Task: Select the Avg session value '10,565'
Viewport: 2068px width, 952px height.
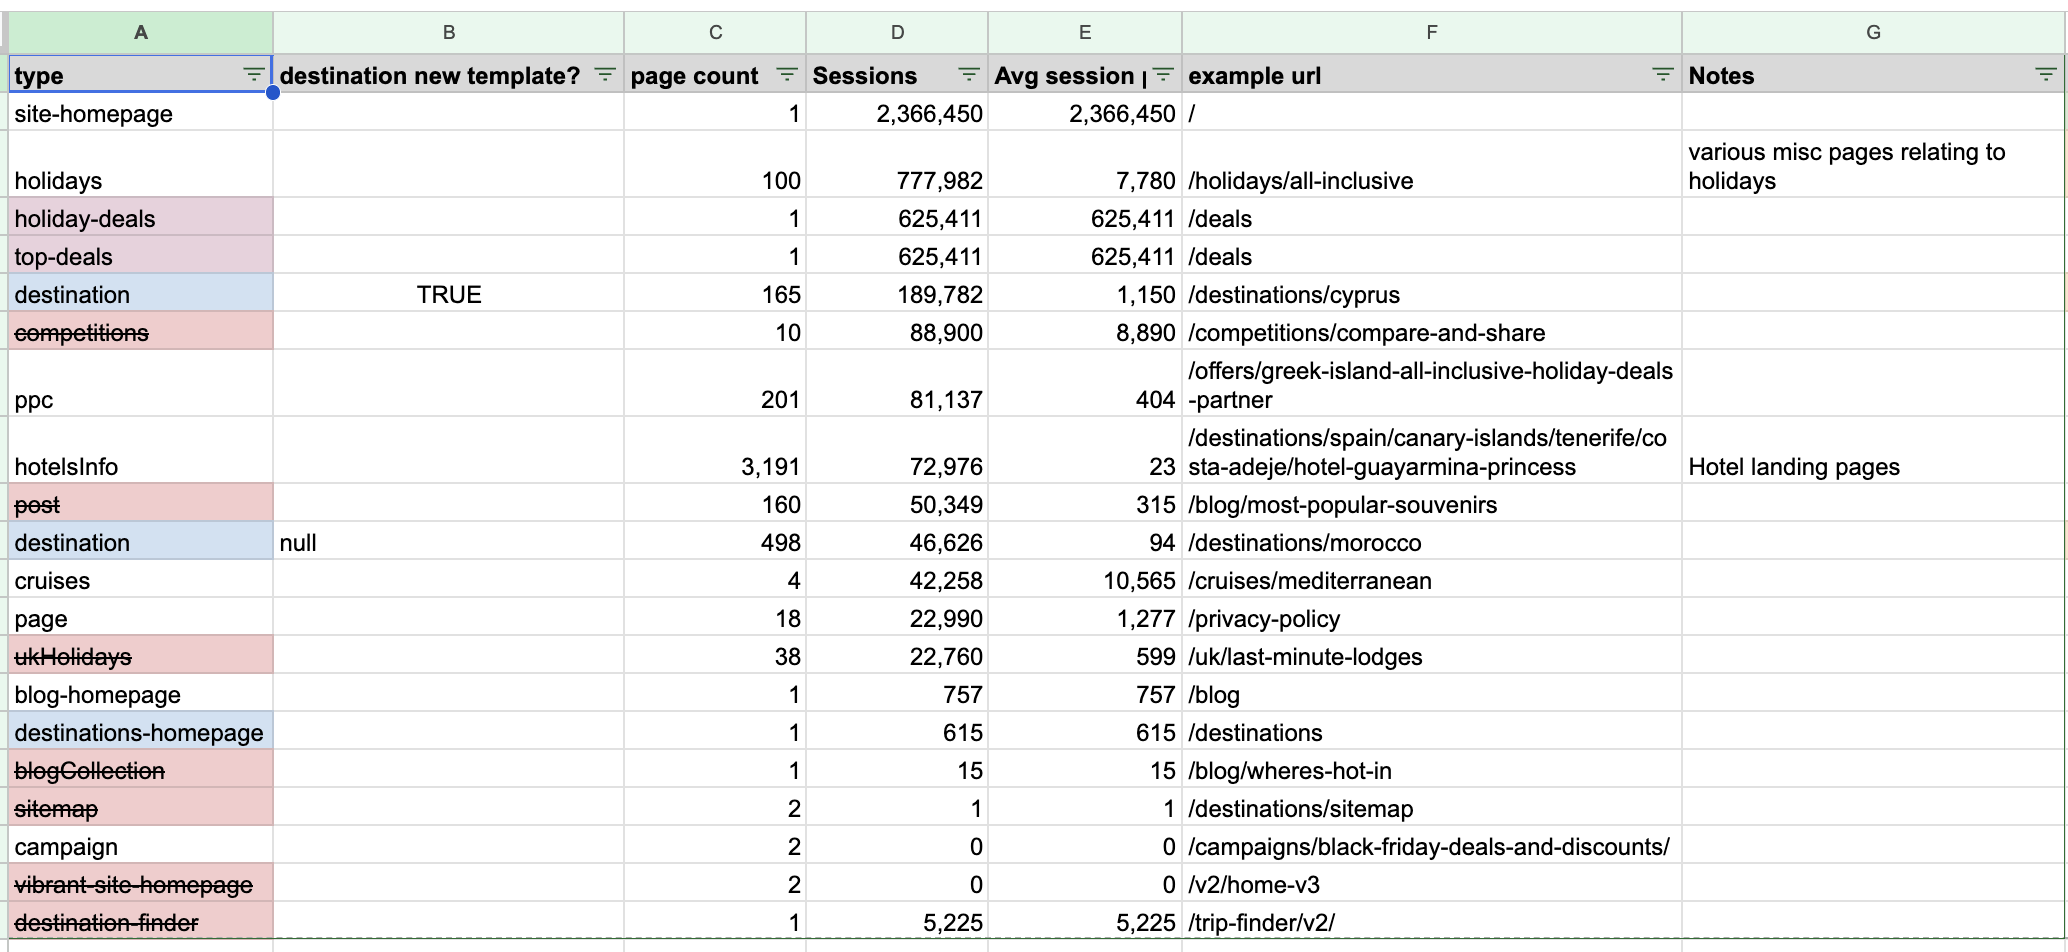Action: pyautogui.click(x=1085, y=580)
